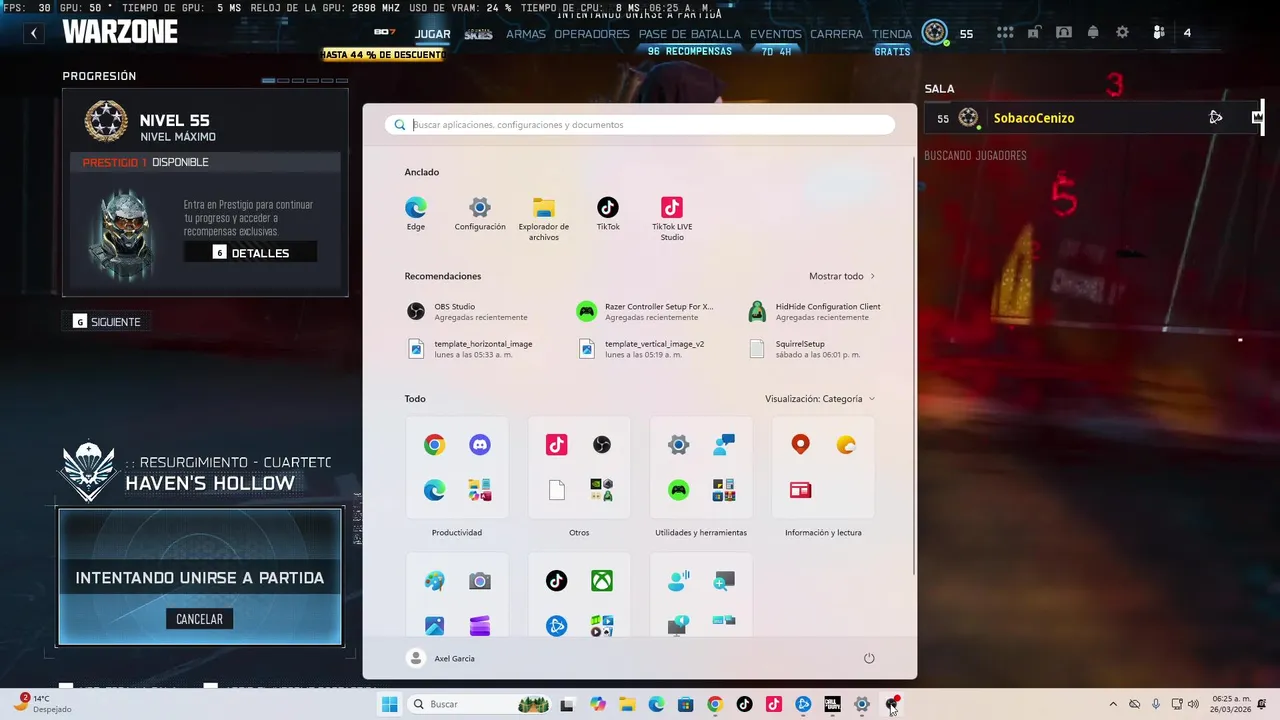This screenshot has height=720, width=1280.
Task: Click Warzone back arrow icon
Action: click(x=34, y=33)
